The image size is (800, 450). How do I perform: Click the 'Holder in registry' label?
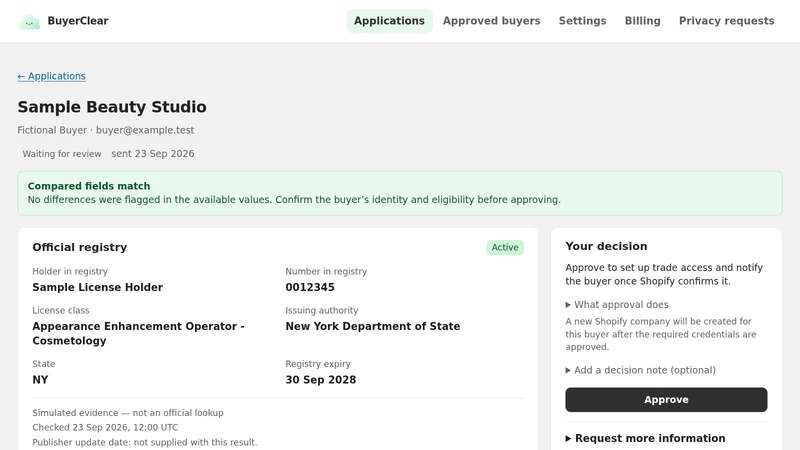tap(70, 271)
